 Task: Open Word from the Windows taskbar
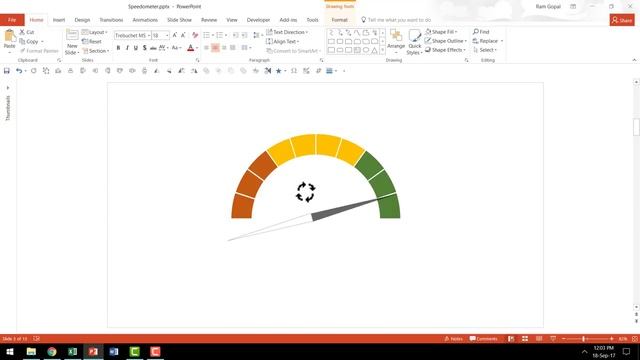click(x=114, y=351)
